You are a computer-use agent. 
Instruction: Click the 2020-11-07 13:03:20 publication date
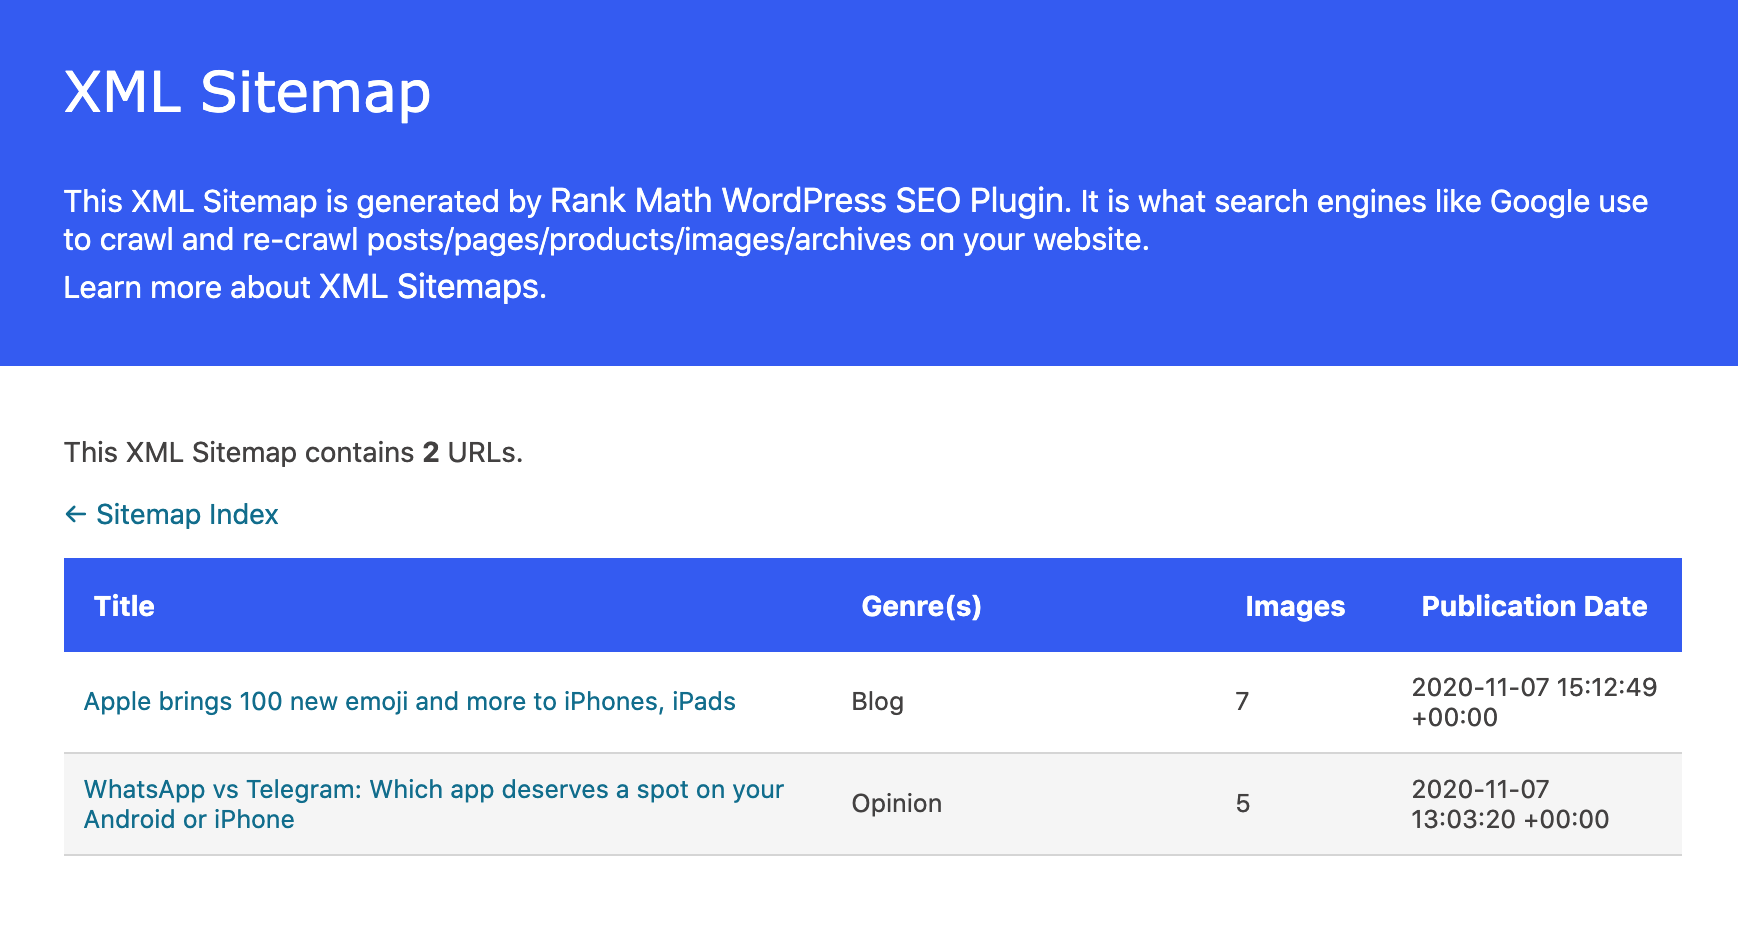[1508, 804]
